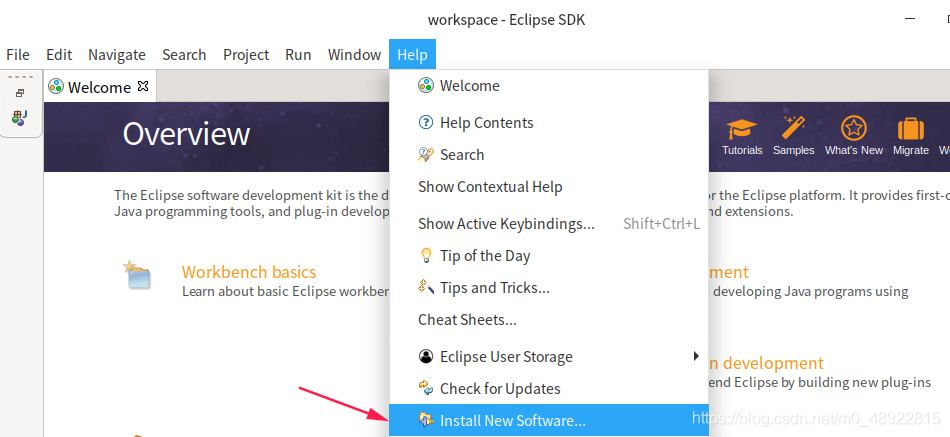This screenshot has height=437, width=950.
Task: Click the Tutorials graduation cap icon
Action: (742, 130)
